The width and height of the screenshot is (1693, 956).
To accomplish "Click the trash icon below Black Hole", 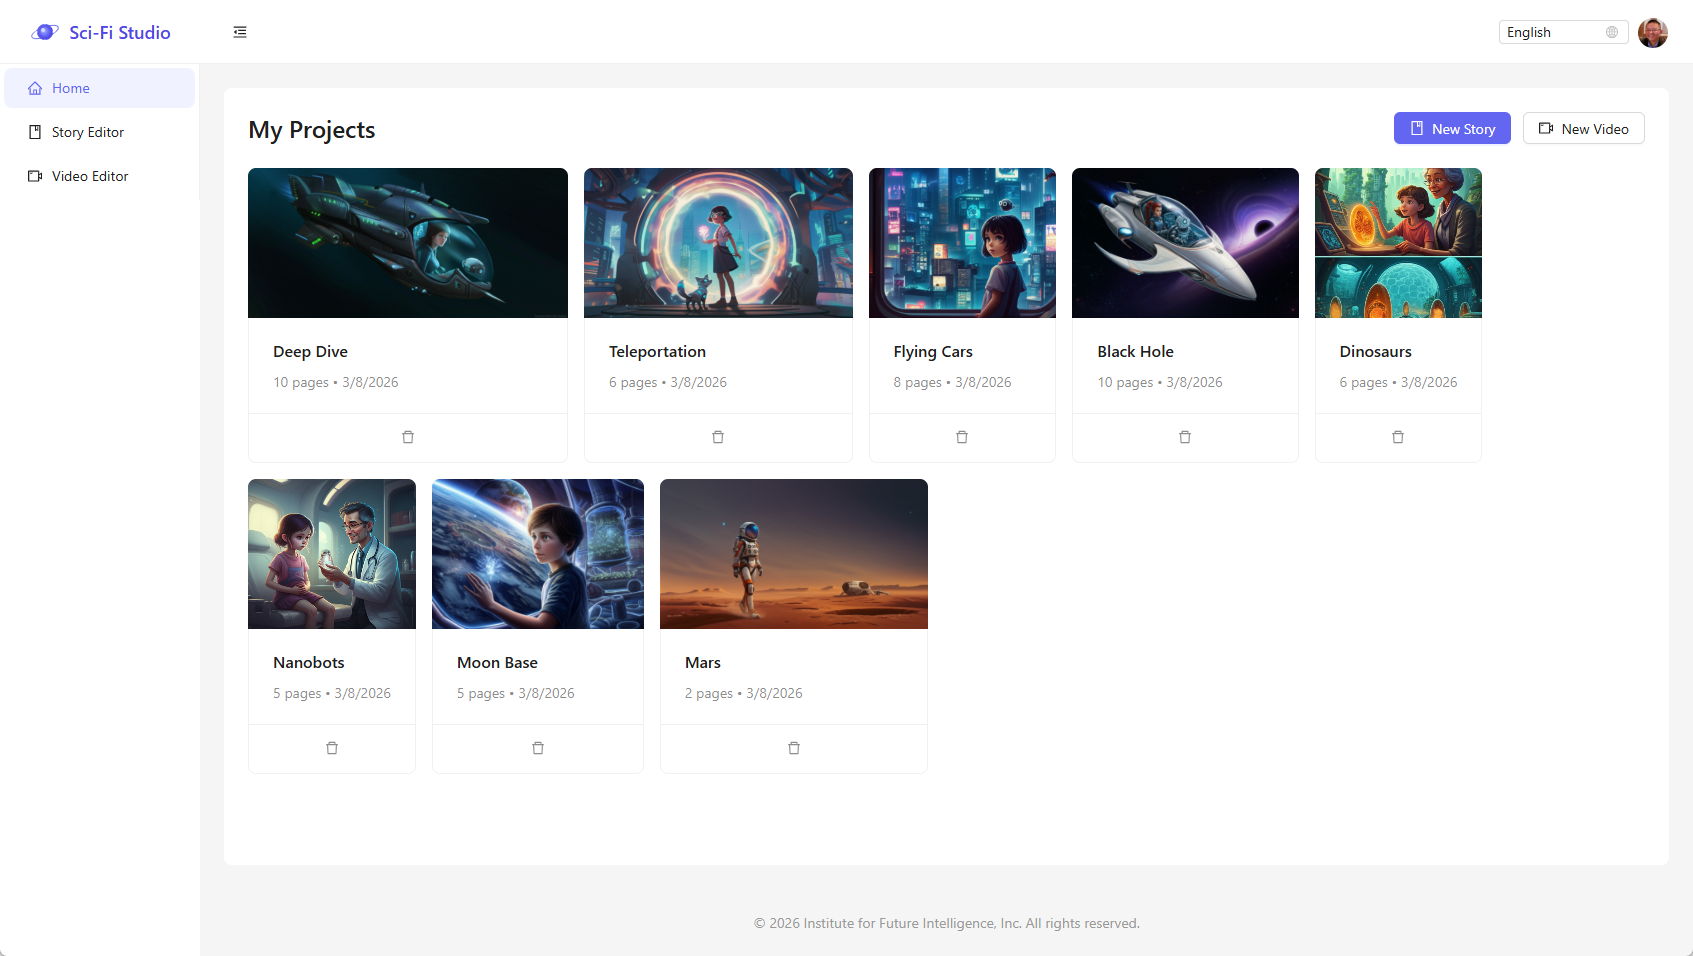I will tap(1185, 437).
